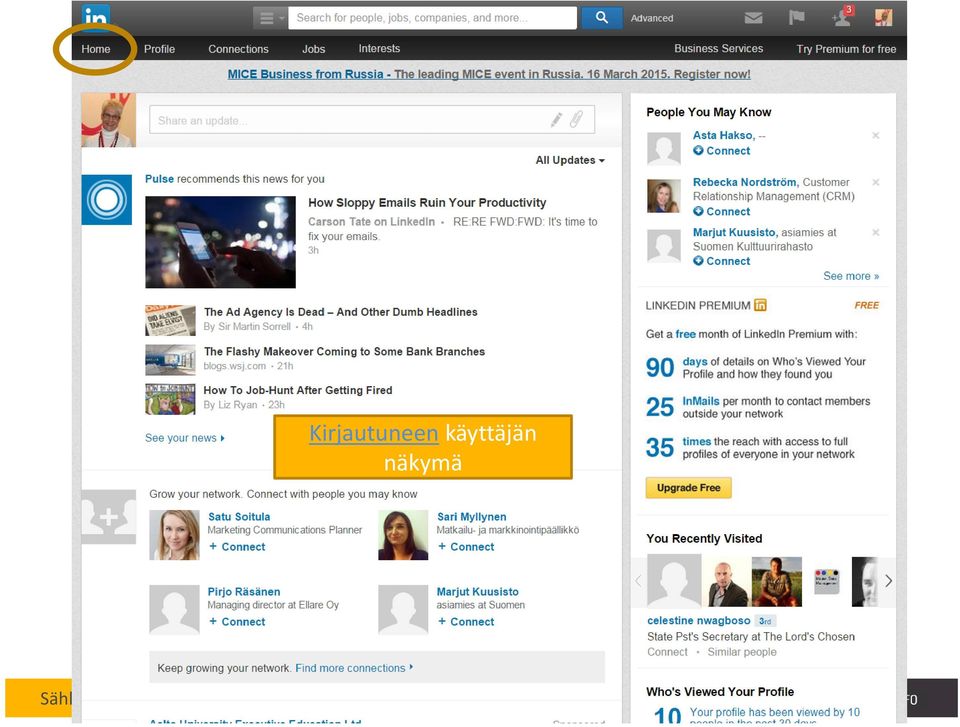
Task: Open Marjut Kuusisto name in grow network
Action: (478, 592)
